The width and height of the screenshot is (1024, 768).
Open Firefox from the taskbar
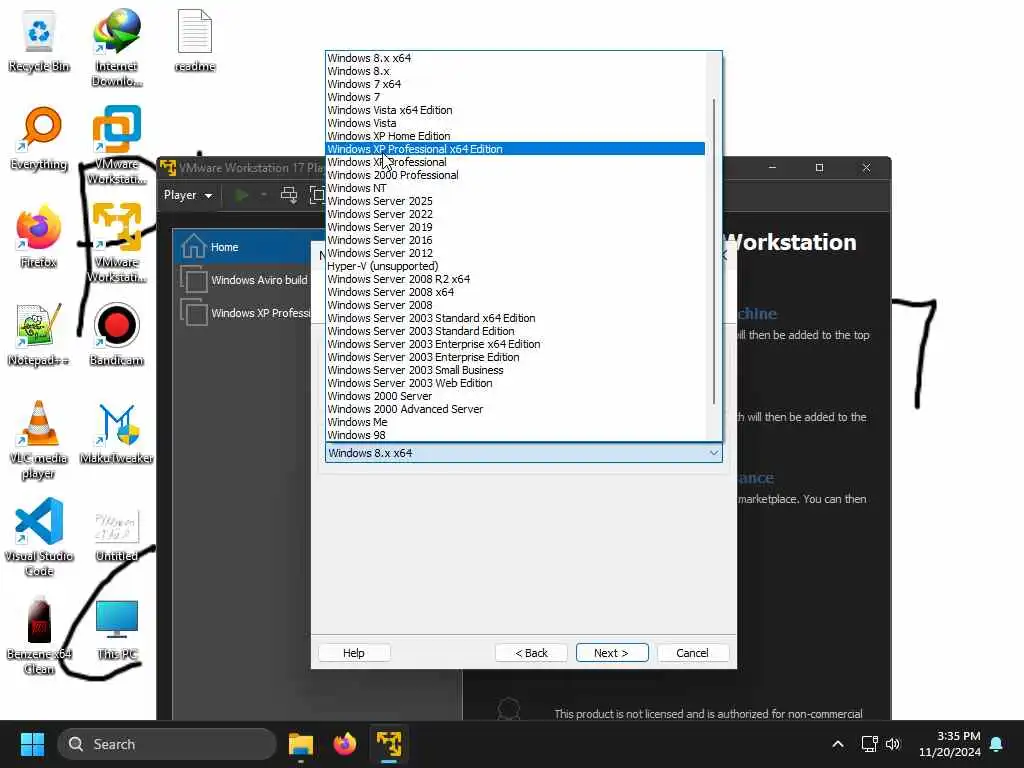click(345, 744)
